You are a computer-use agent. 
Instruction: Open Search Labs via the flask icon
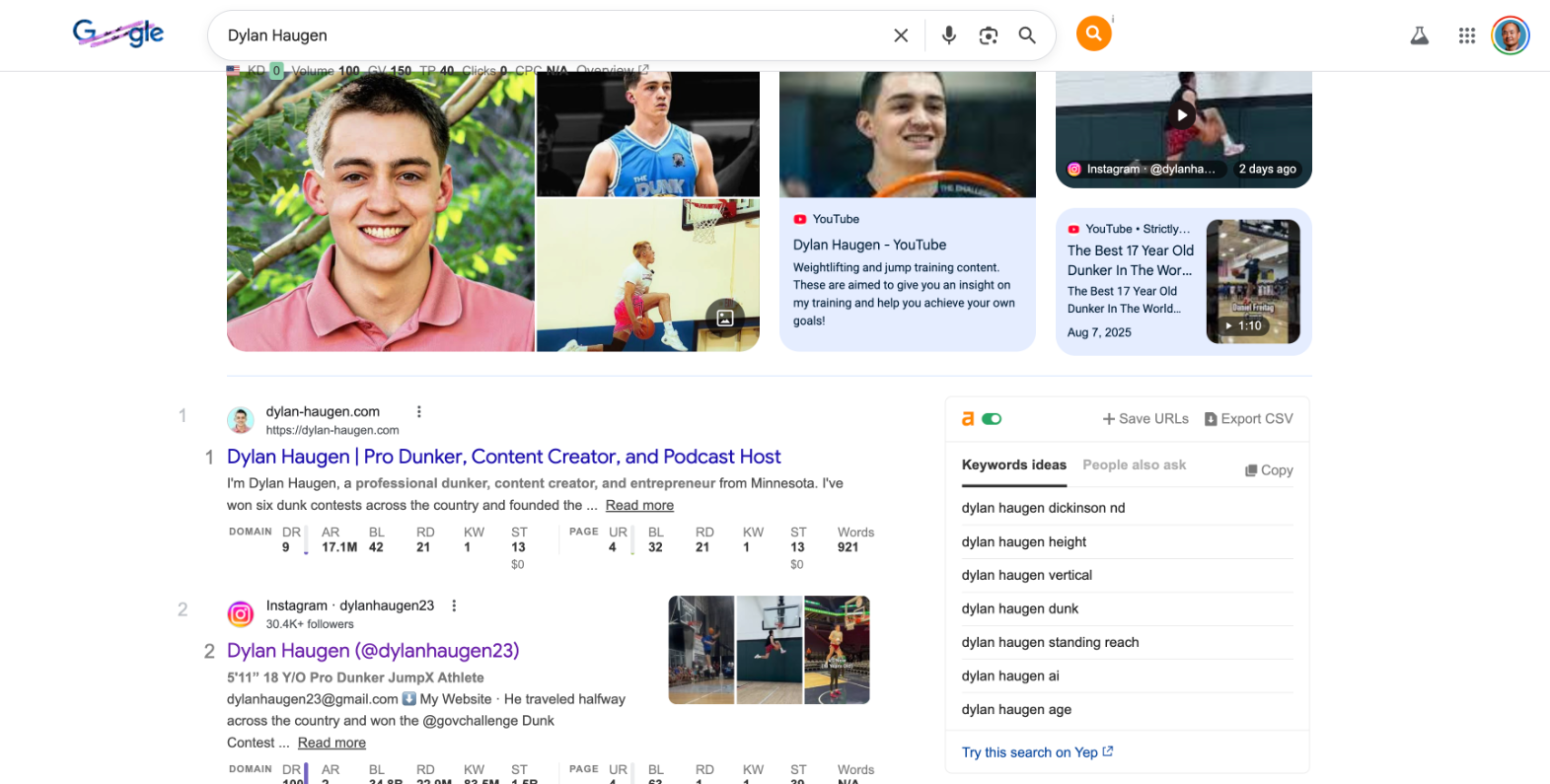pyautogui.click(x=1420, y=33)
